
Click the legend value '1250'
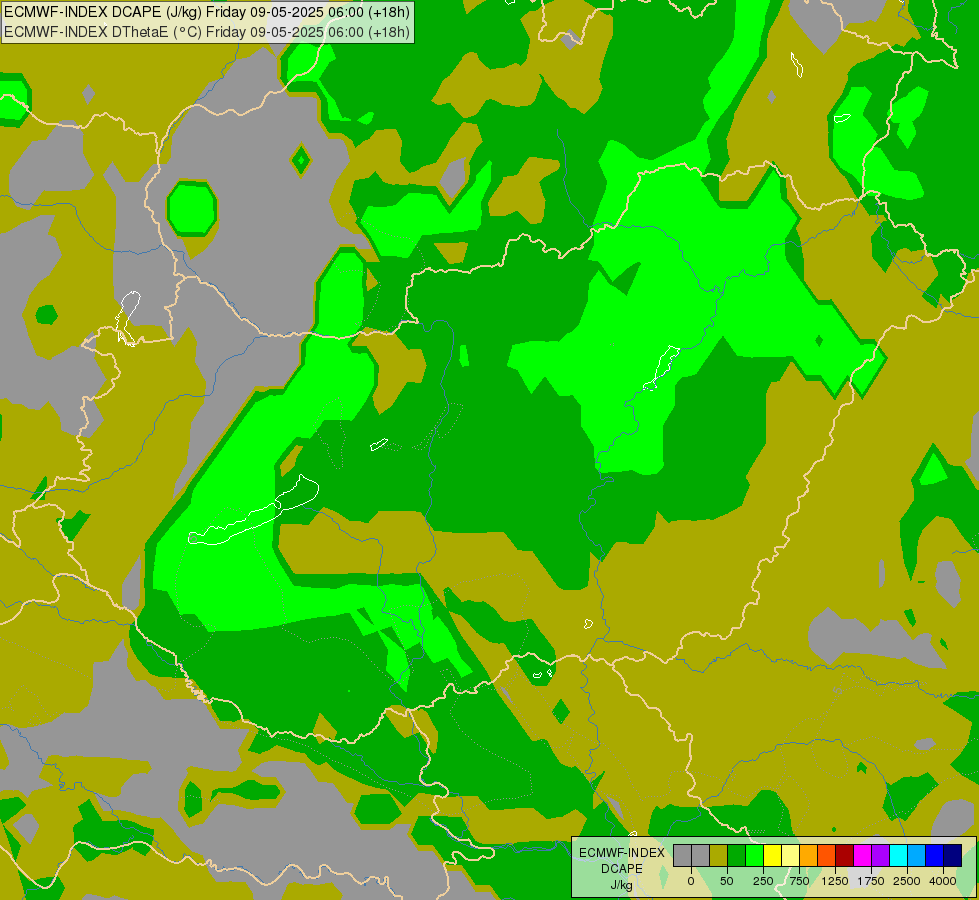coord(835,881)
